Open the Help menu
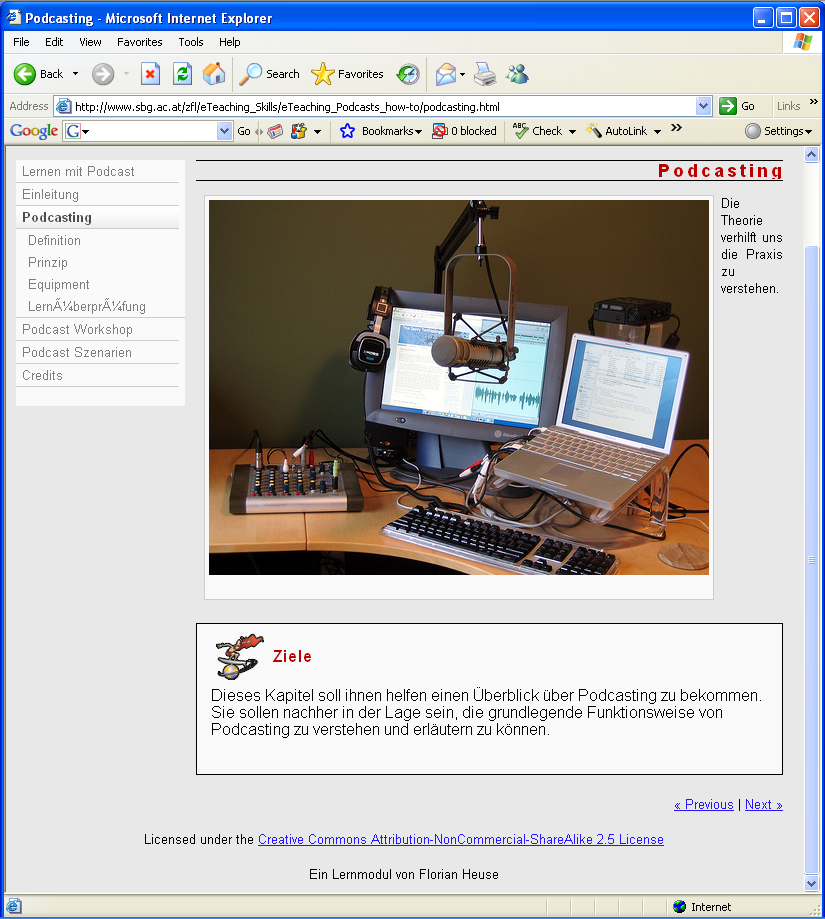Screen dimensions: 825x919 230,42
